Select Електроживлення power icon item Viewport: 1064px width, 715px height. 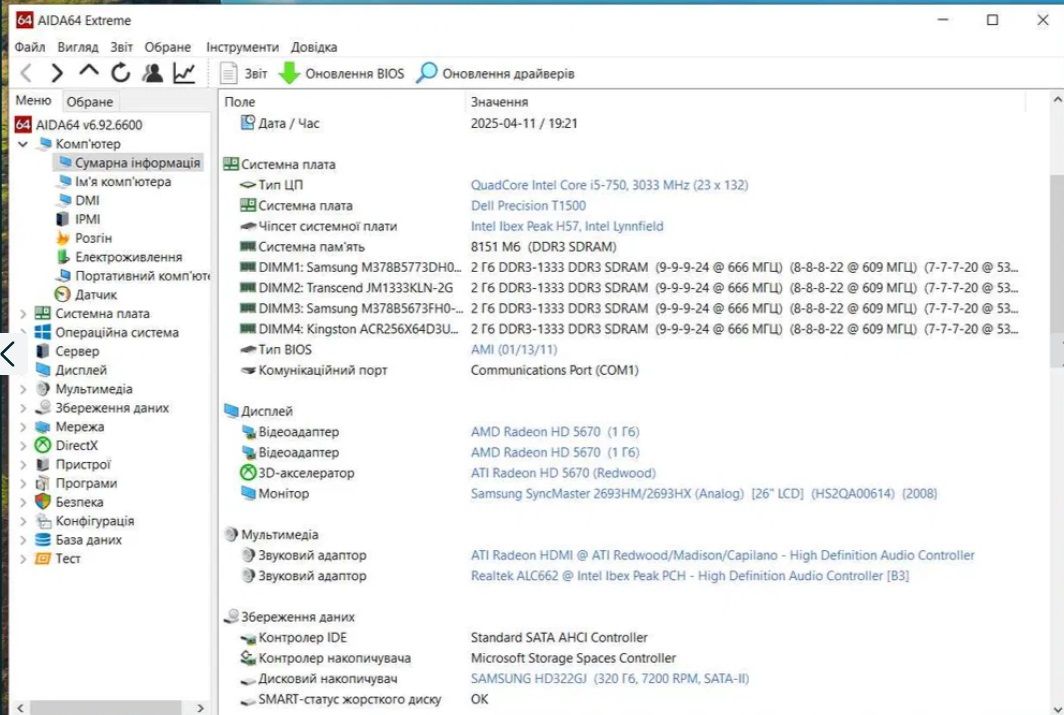(x=119, y=257)
